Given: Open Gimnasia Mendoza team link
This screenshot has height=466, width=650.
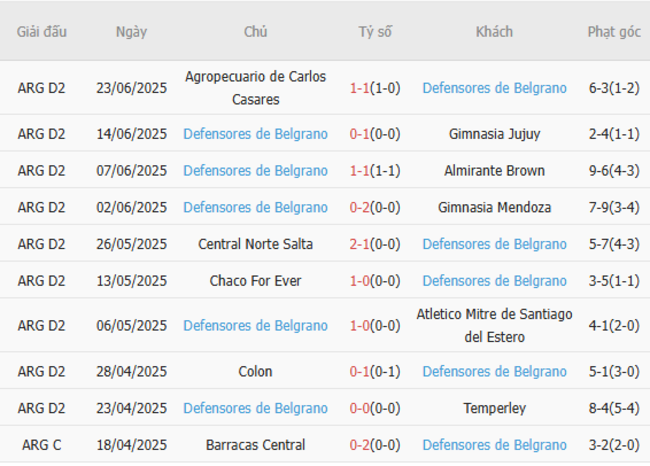Looking at the screenshot, I should (x=494, y=208).
